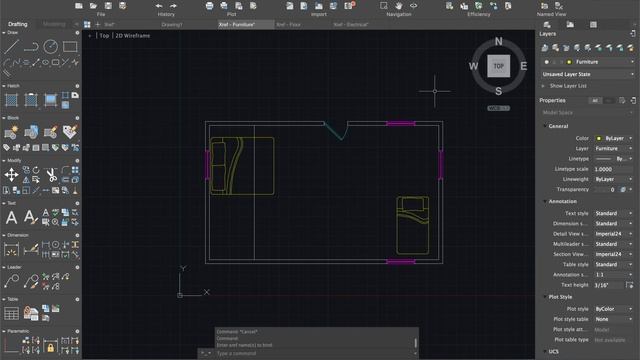Click the Type a command input field
Viewport: 640px width, 360px height.
click(x=314, y=353)
